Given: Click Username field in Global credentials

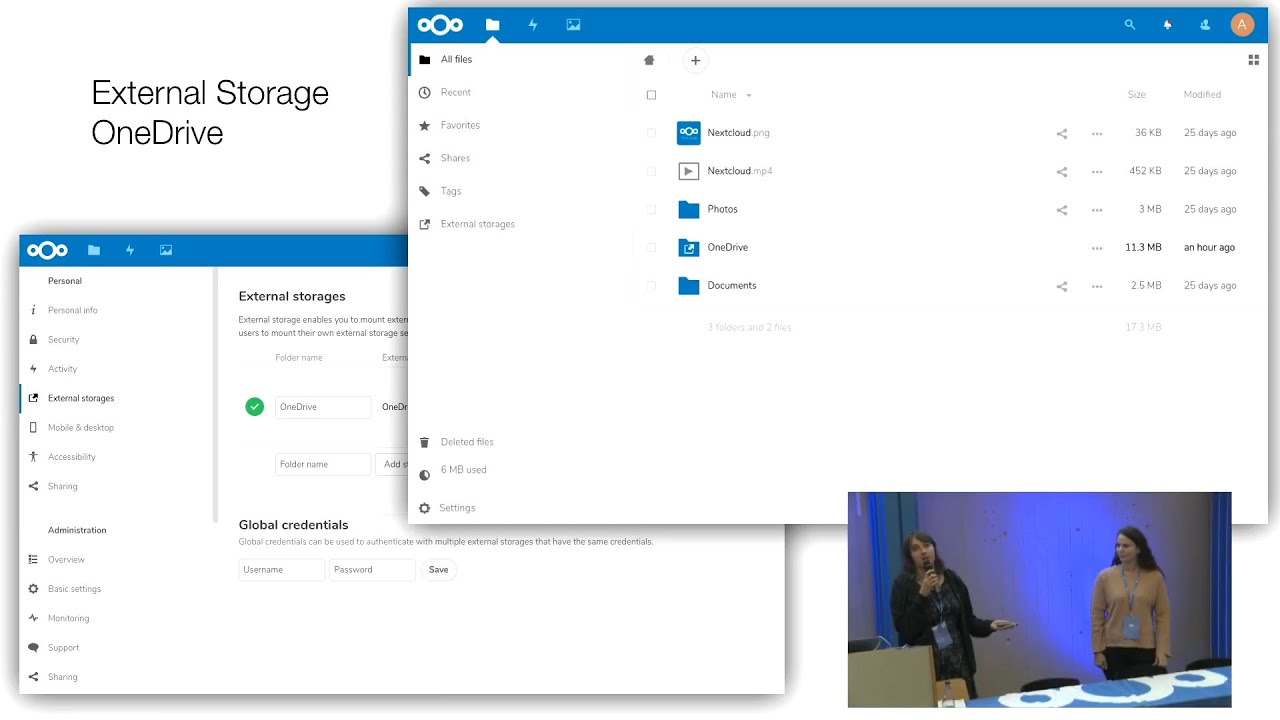Looking at the screenshot, I should coord(282,570).
